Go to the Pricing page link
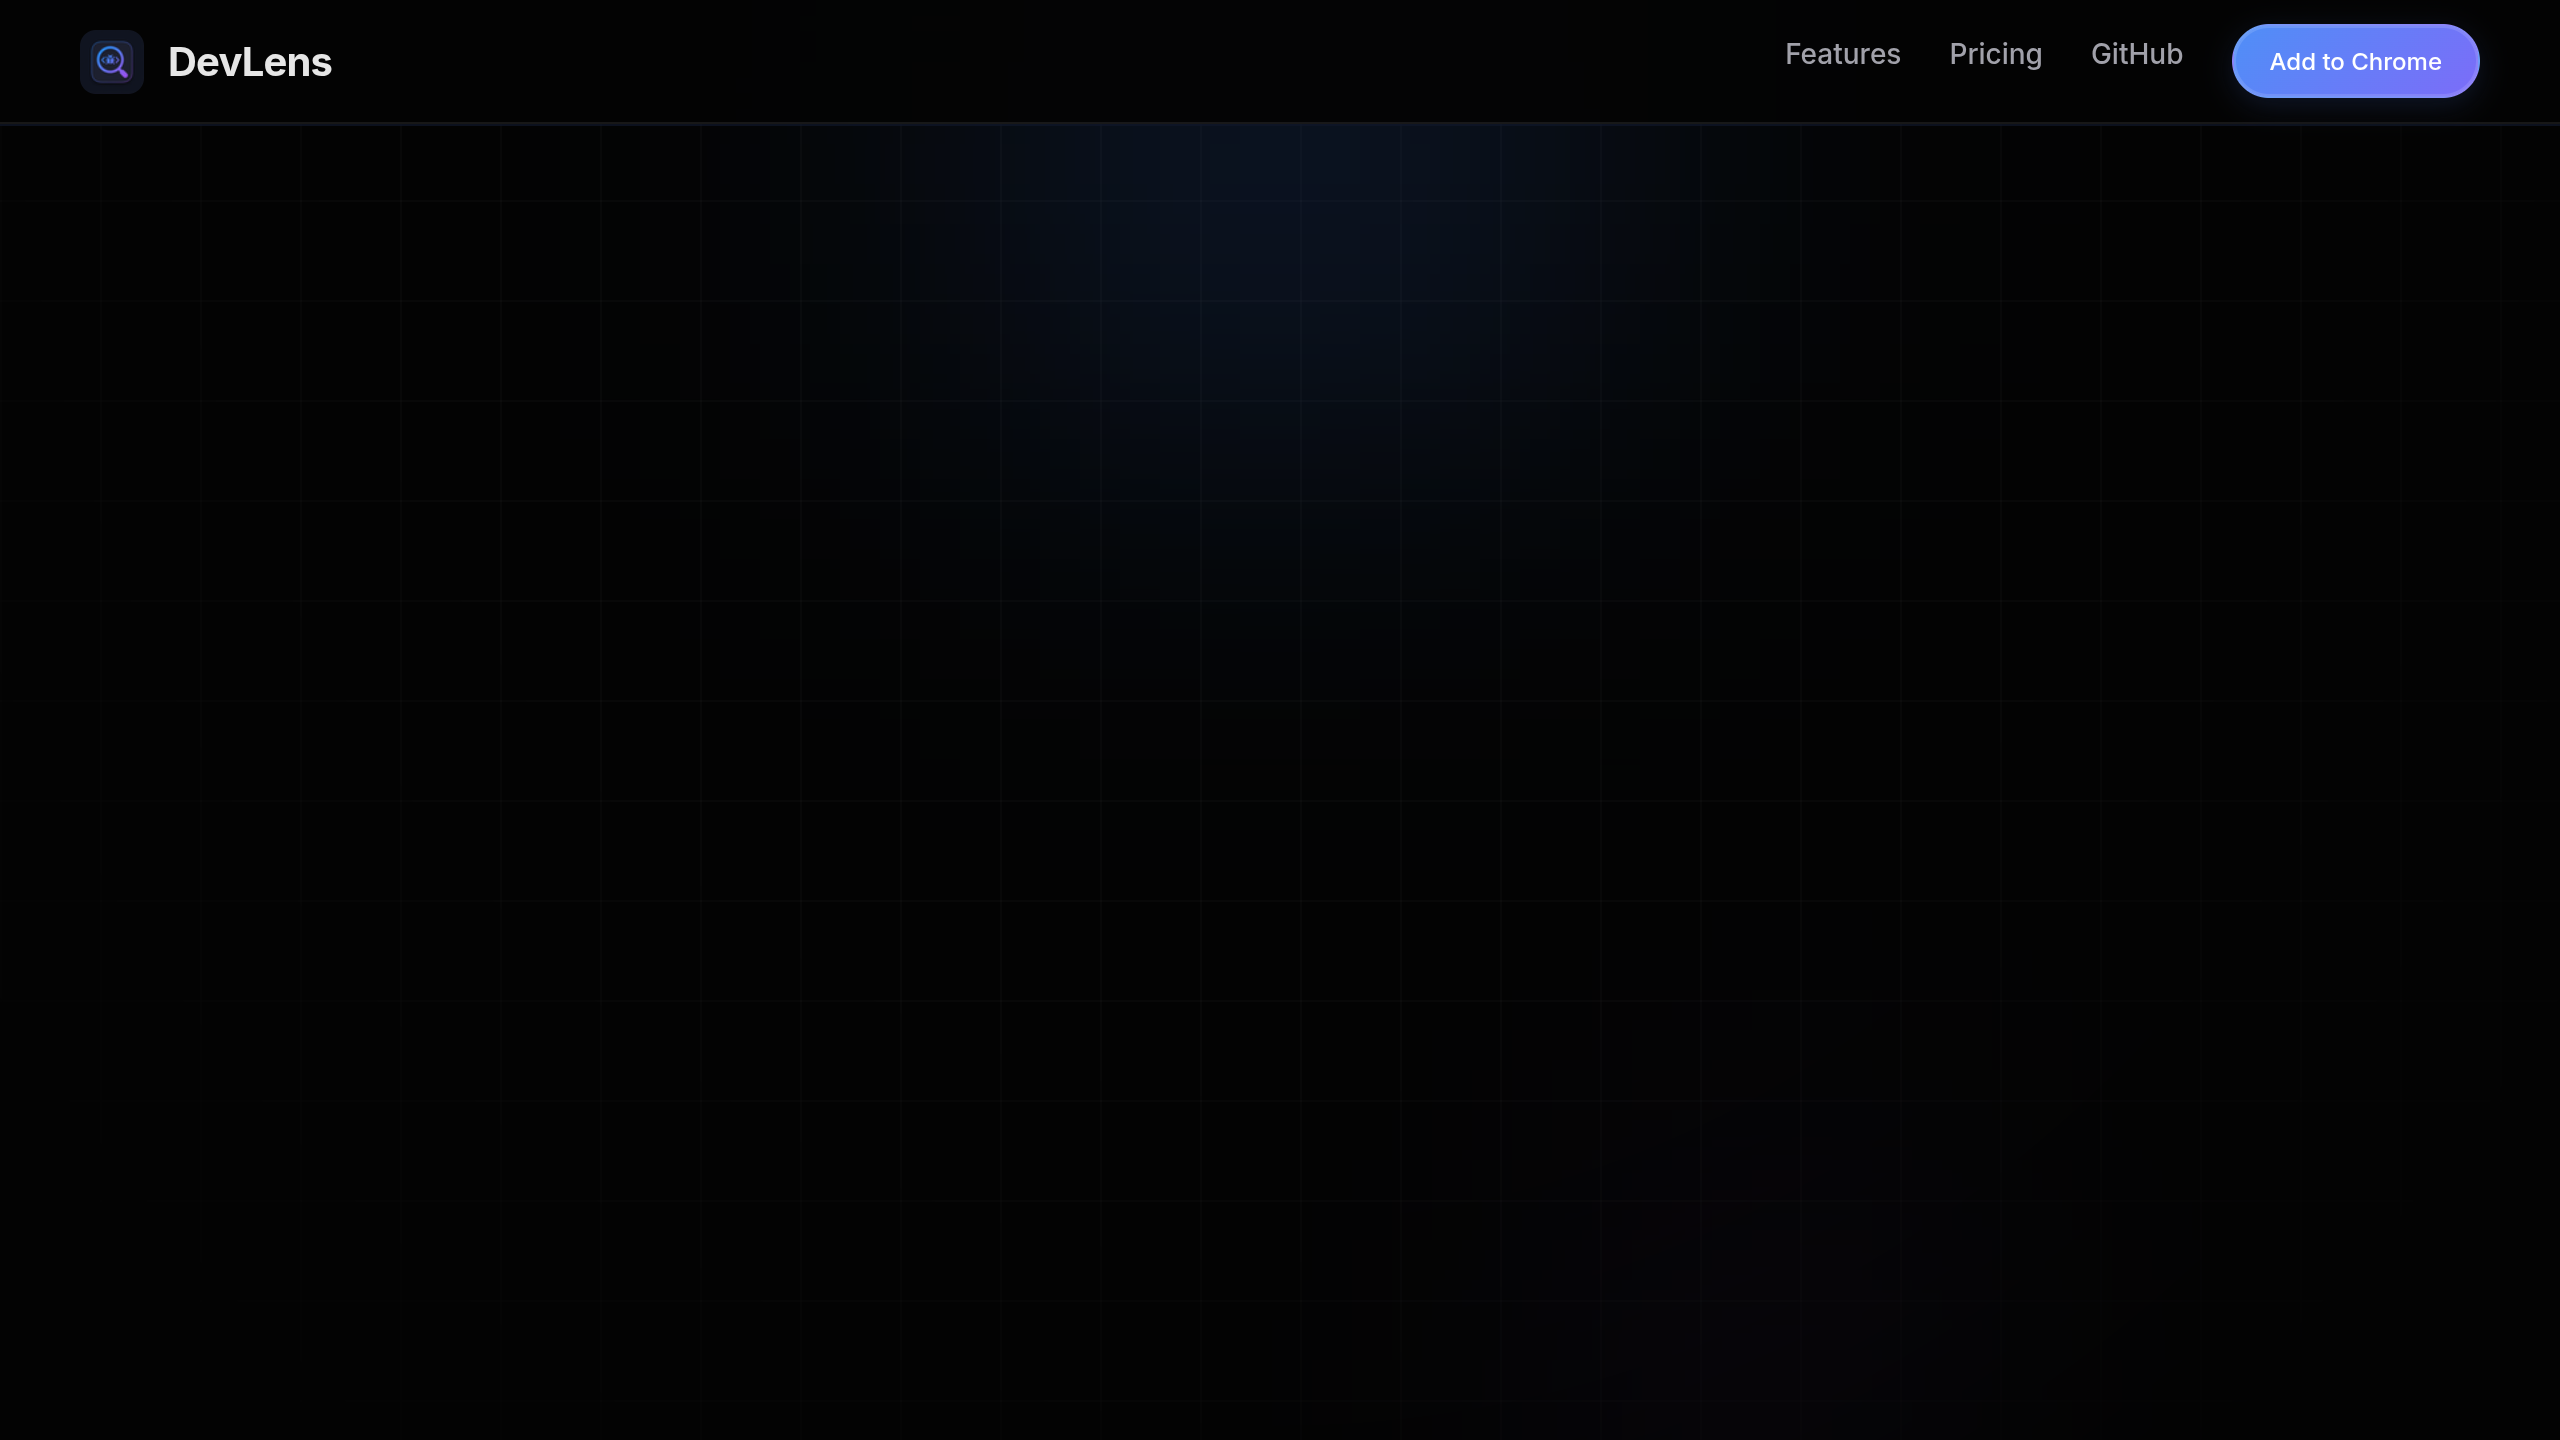This screenshot has width=2560, height=1440. (x=1996, y=54)
